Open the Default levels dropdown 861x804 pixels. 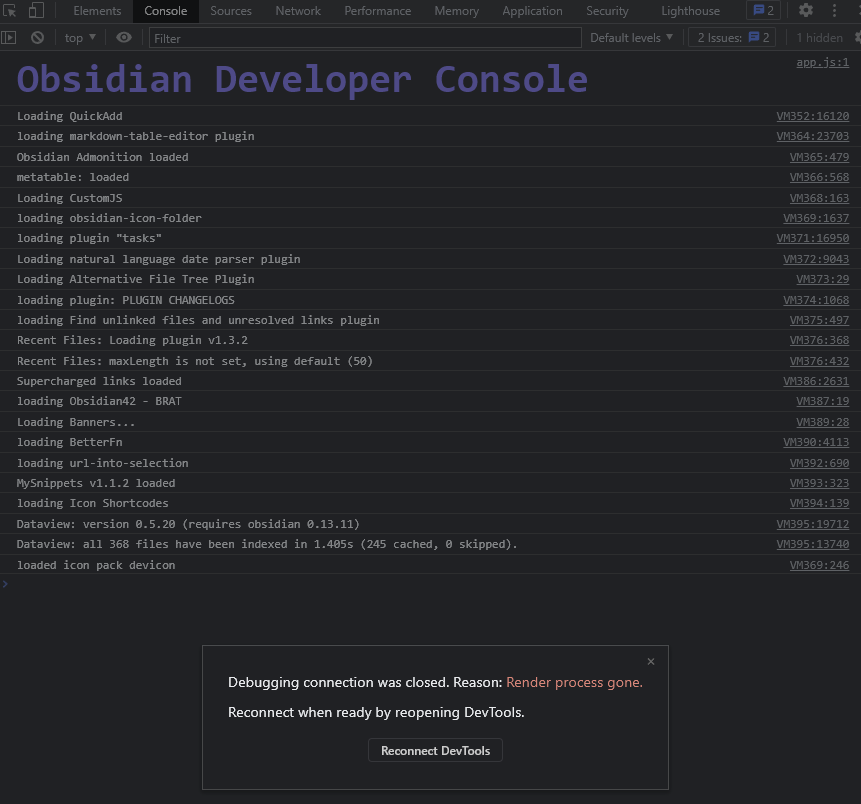[631, 37]
